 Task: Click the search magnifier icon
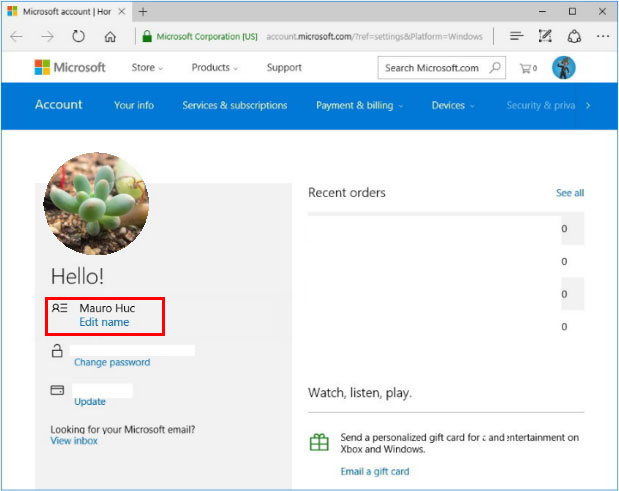click(x=495, y=67)
